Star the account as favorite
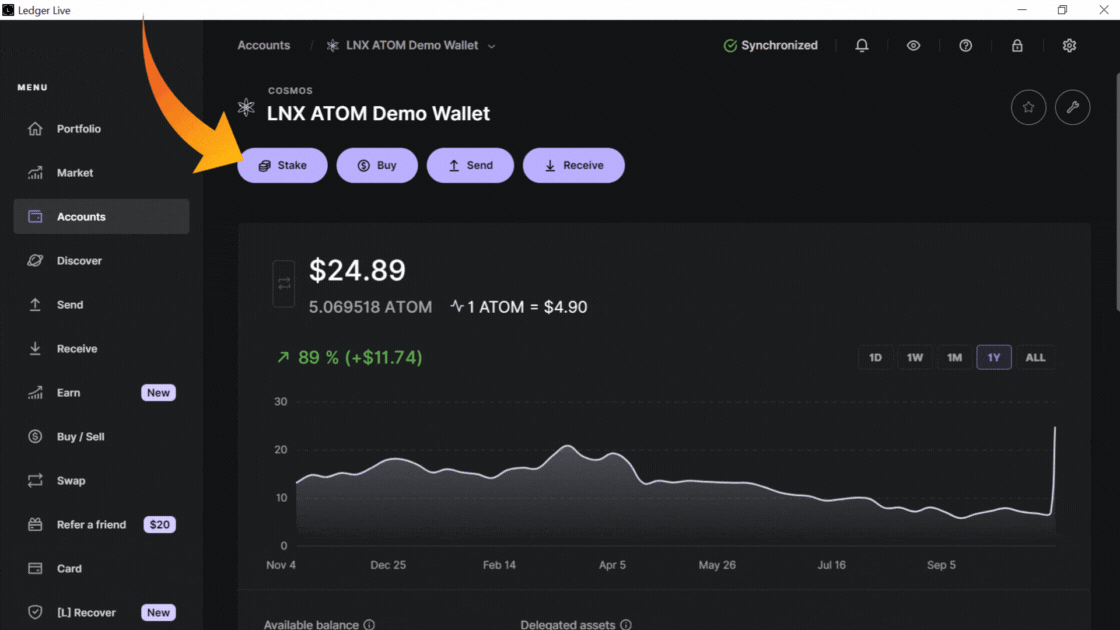Screen dimensions: 1120x630 [x=1028, y=108]
